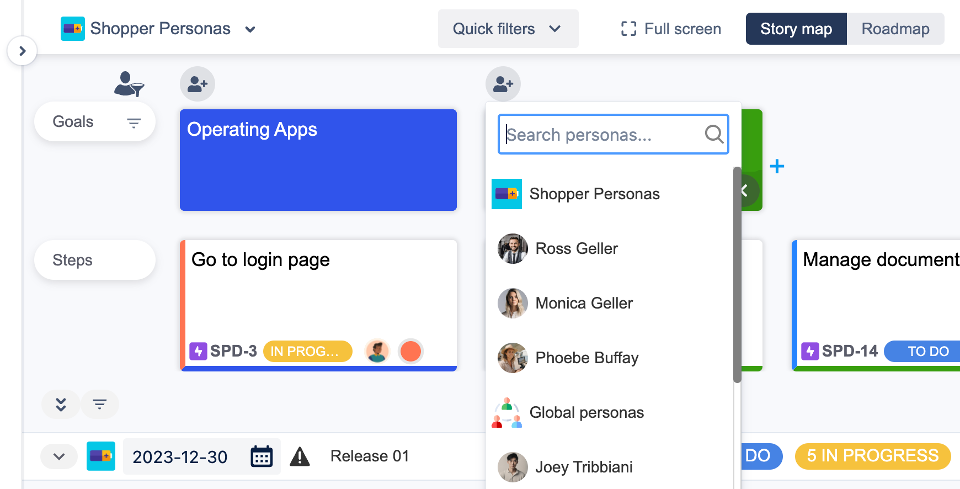Click Phoebe Buffay's avatar picture

[x=512, y=357]
